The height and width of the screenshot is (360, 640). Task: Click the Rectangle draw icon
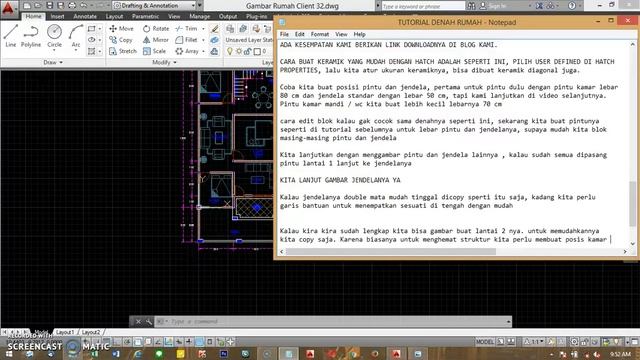tap(92, 29)
